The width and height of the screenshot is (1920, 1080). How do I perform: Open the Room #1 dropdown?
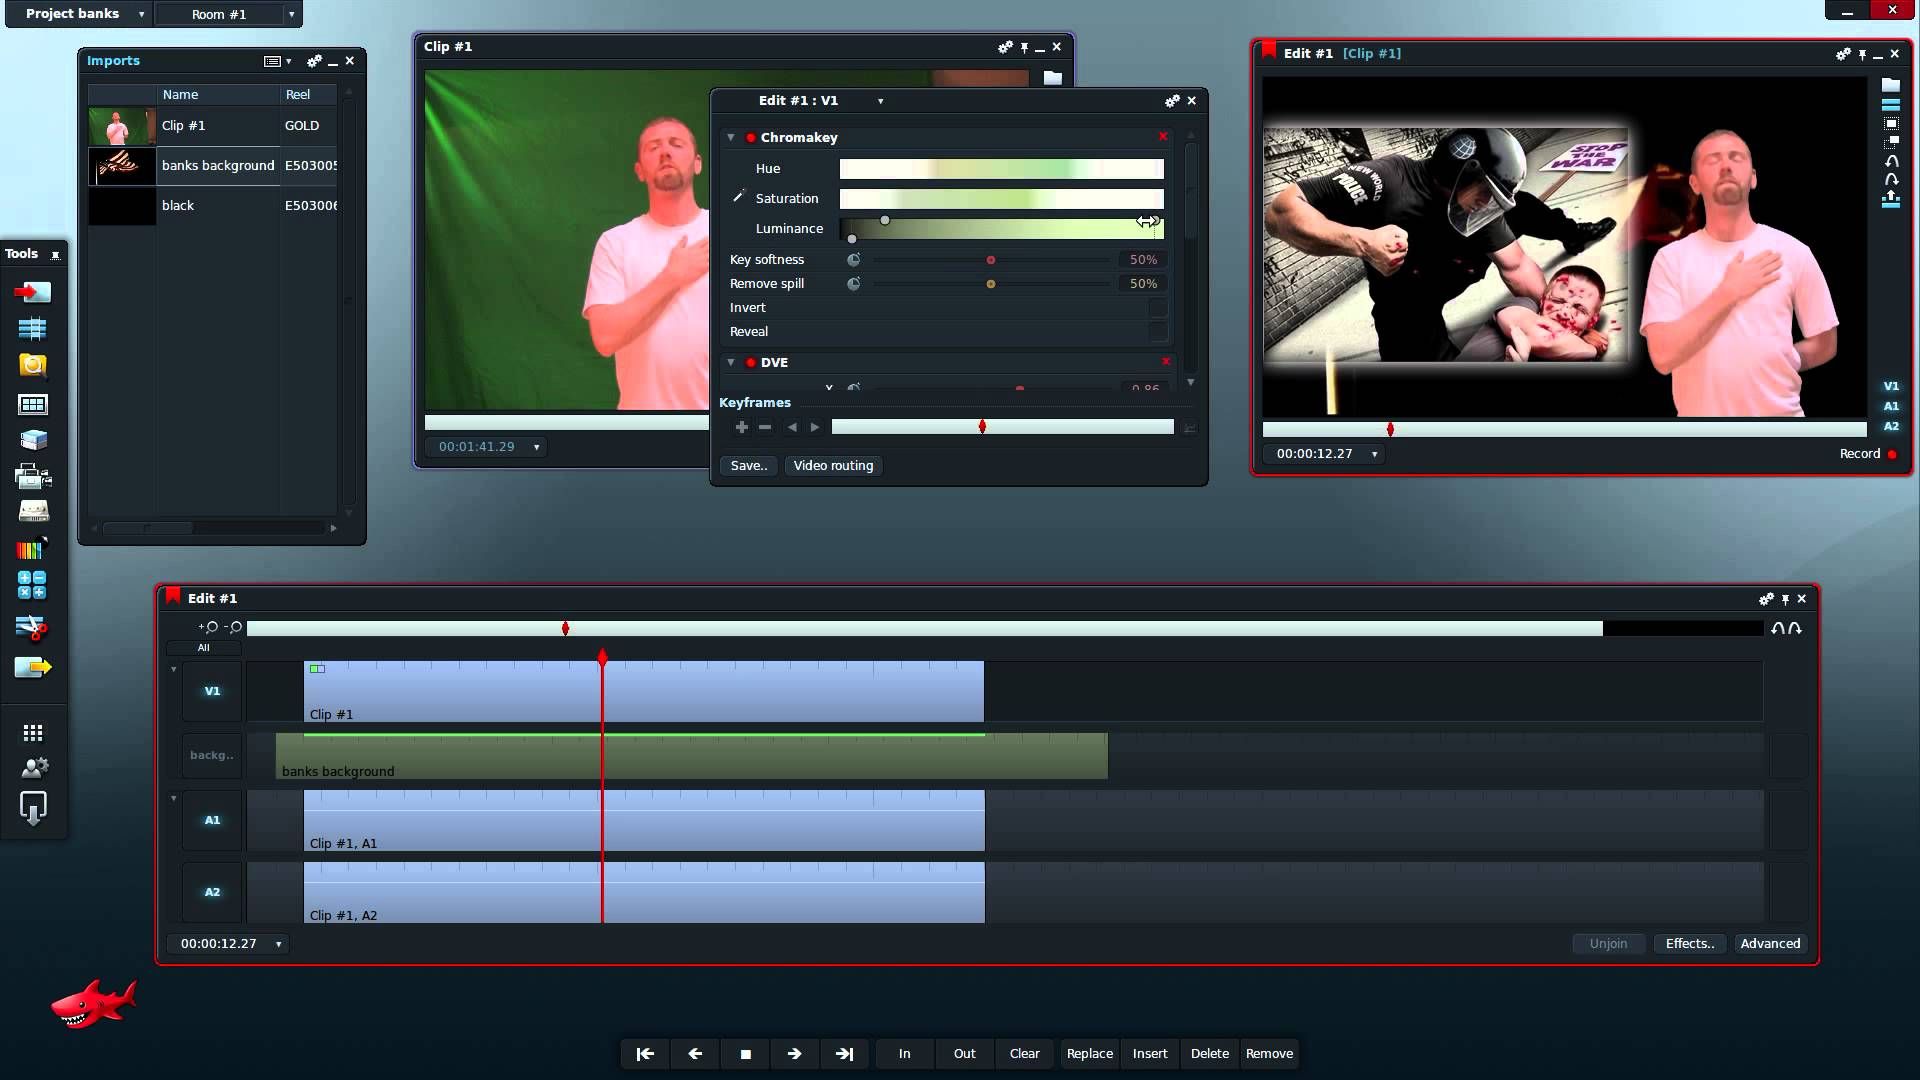pos(291,14)
